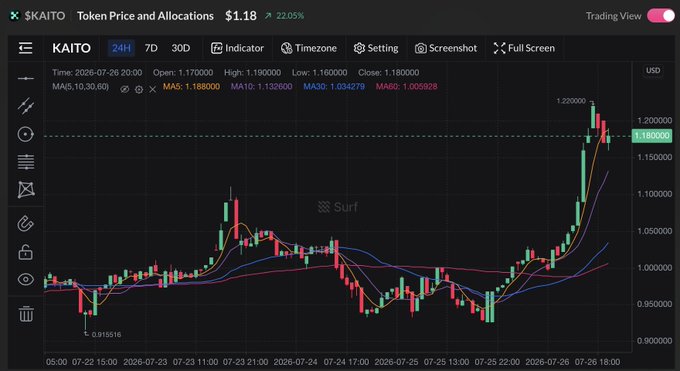Screen dimensions: 680x371
Task: Open the hamburger menu beside KAITO
Action: 26,48
